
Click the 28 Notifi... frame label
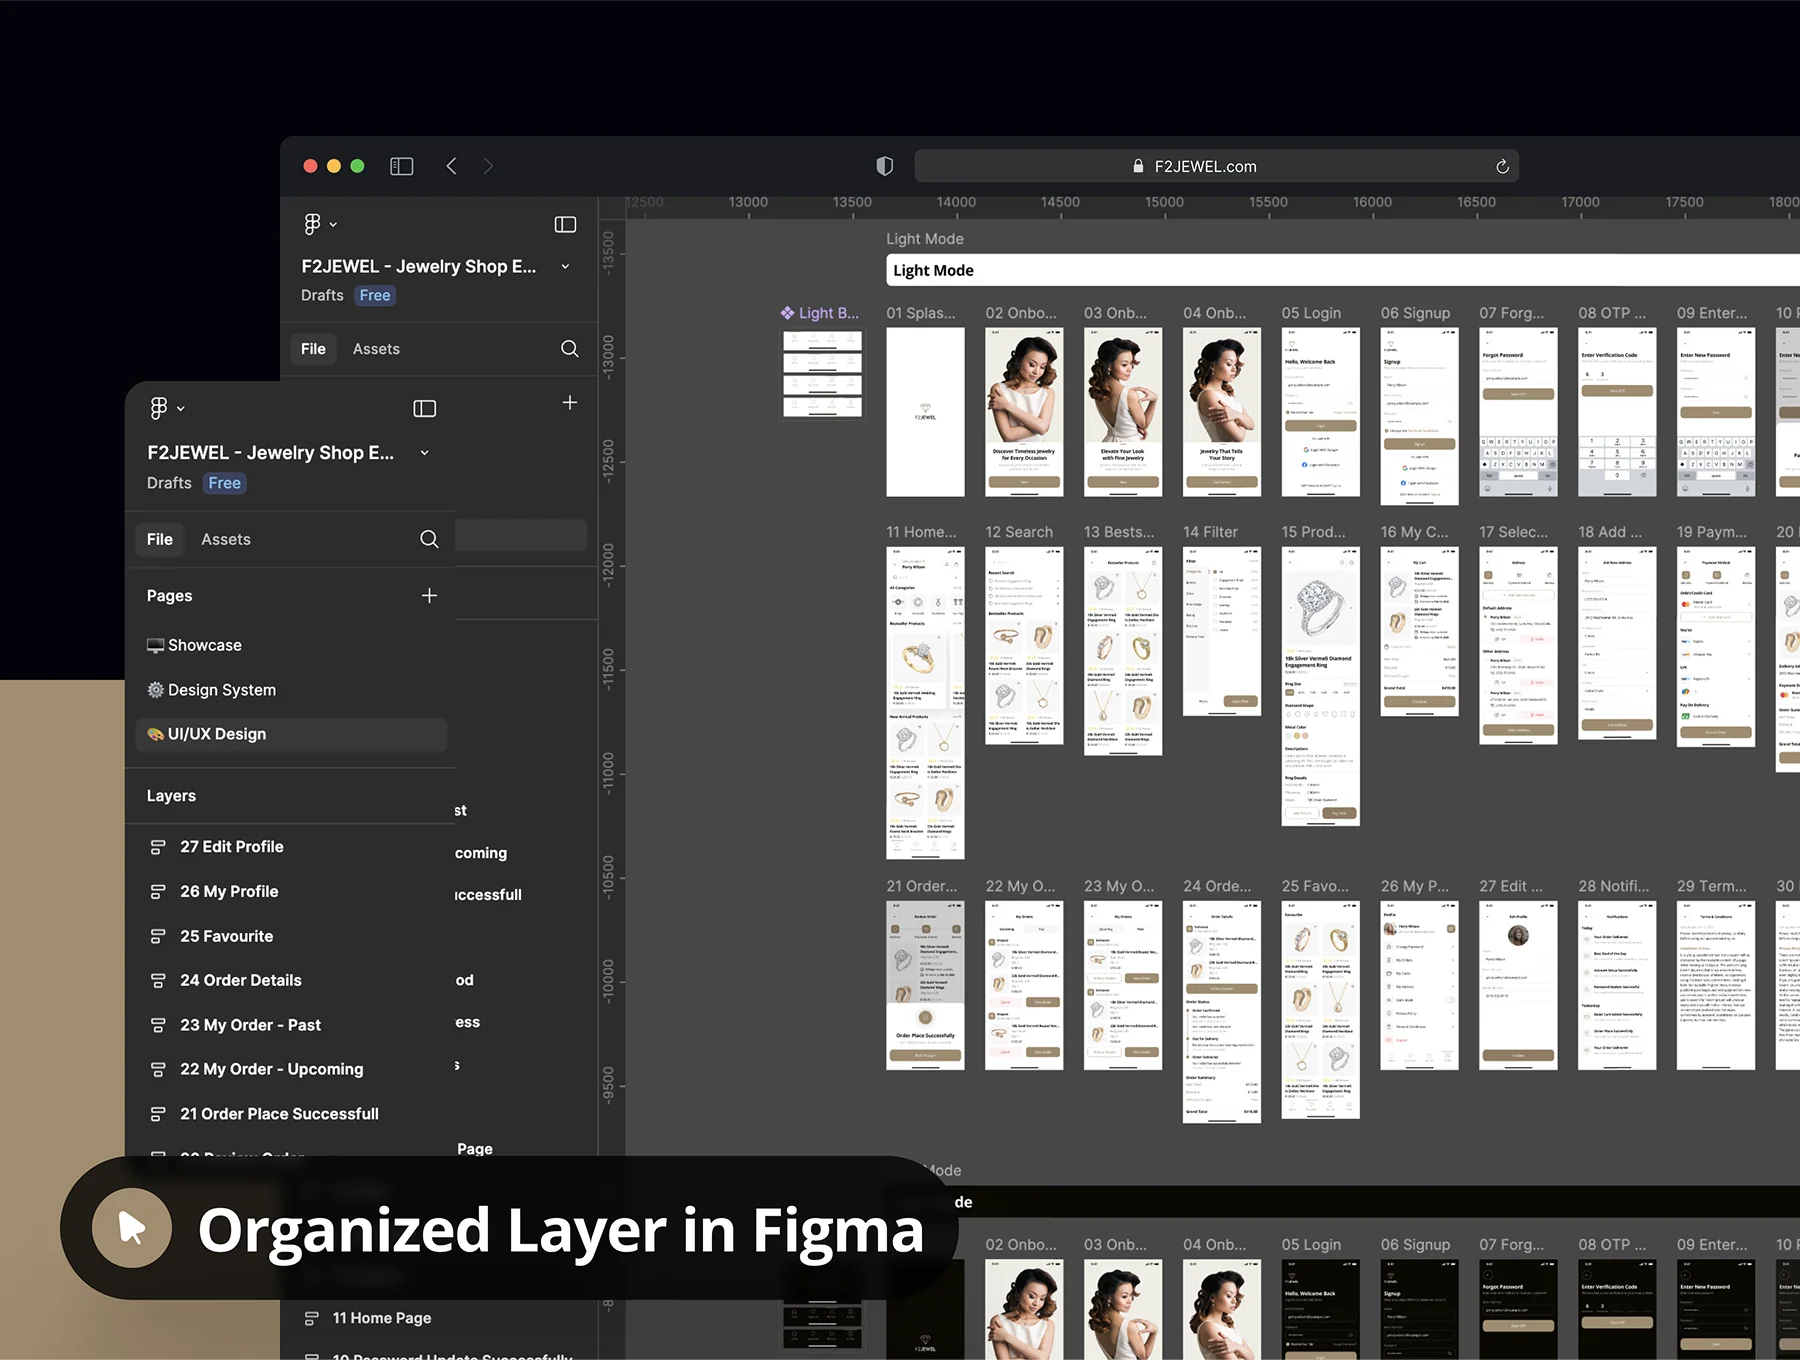click(1613, 886)
